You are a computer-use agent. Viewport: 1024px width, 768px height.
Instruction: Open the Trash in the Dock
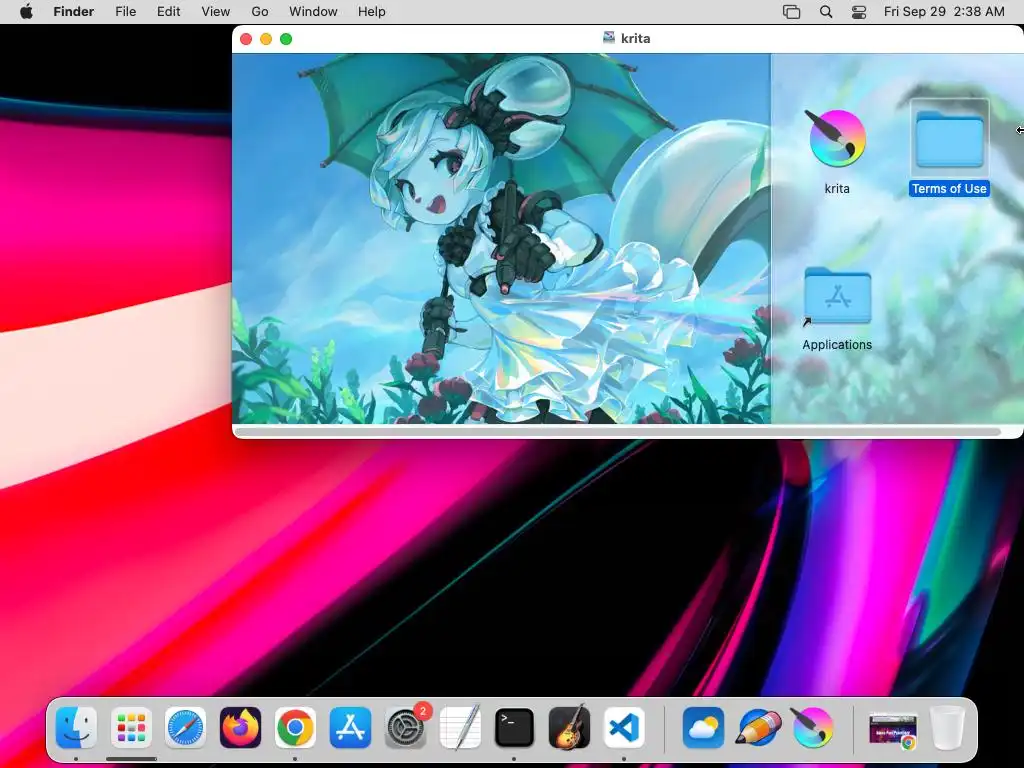[x=947, y=727]
